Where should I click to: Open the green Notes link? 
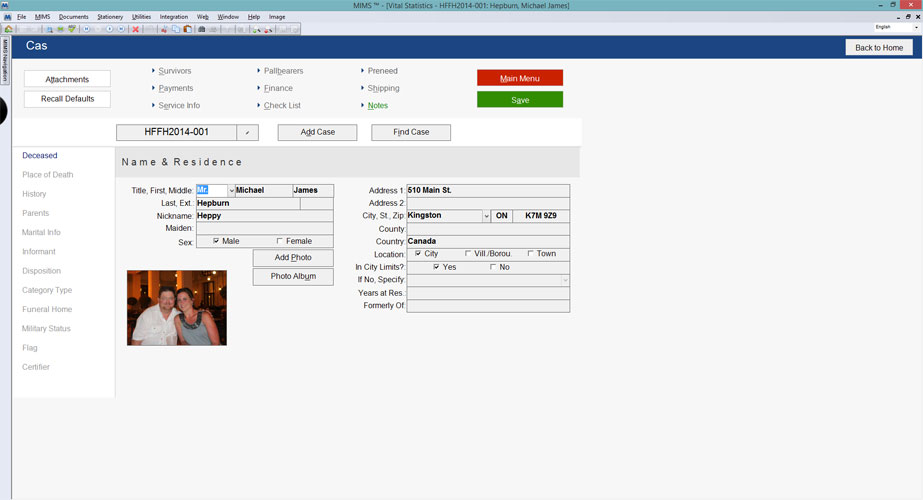[377, 105]
